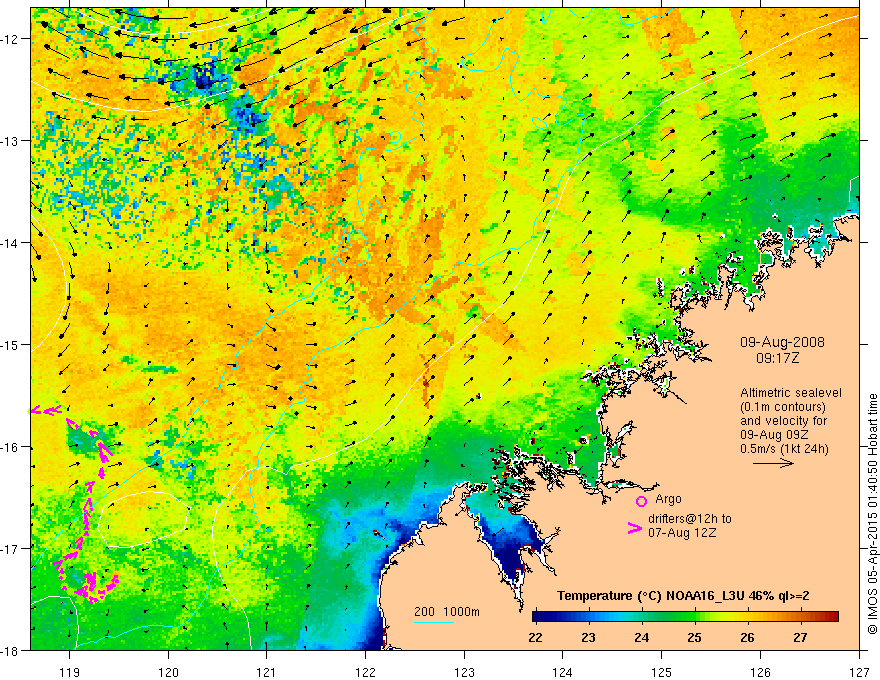Click the '27' color bar tick label
The width and height of the screenshot is (880, 680).
click(x=800, y=637)
